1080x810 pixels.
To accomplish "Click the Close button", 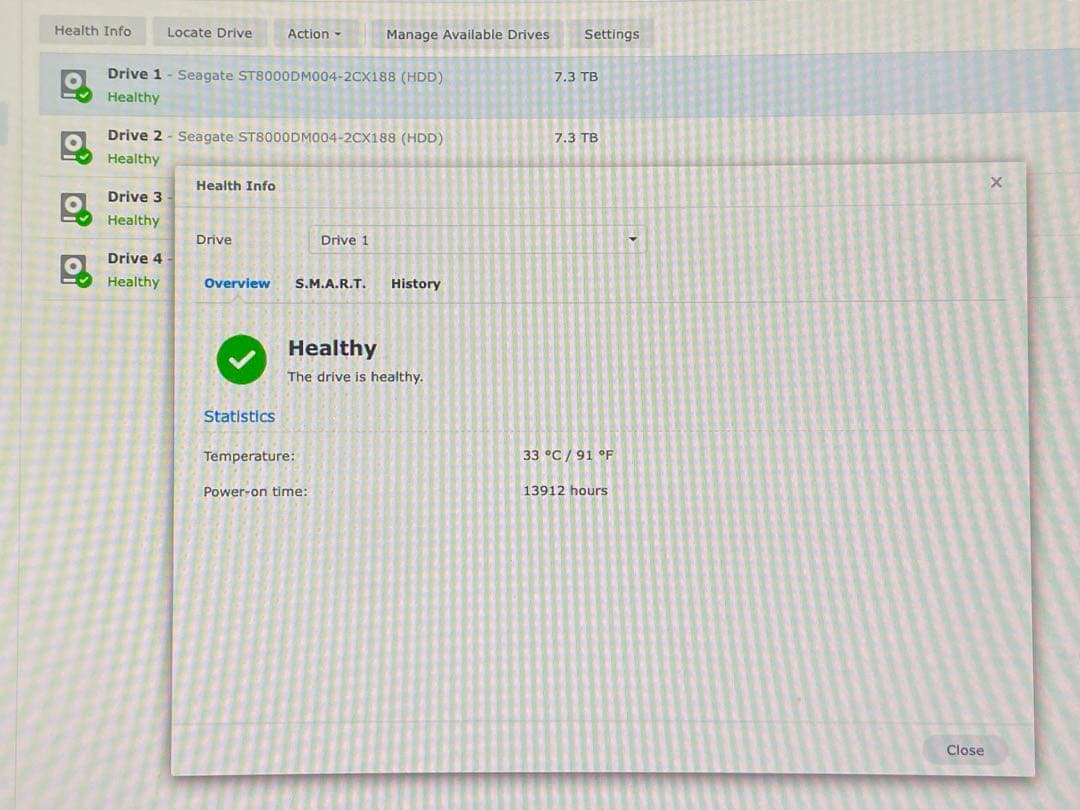I will 963,750.
